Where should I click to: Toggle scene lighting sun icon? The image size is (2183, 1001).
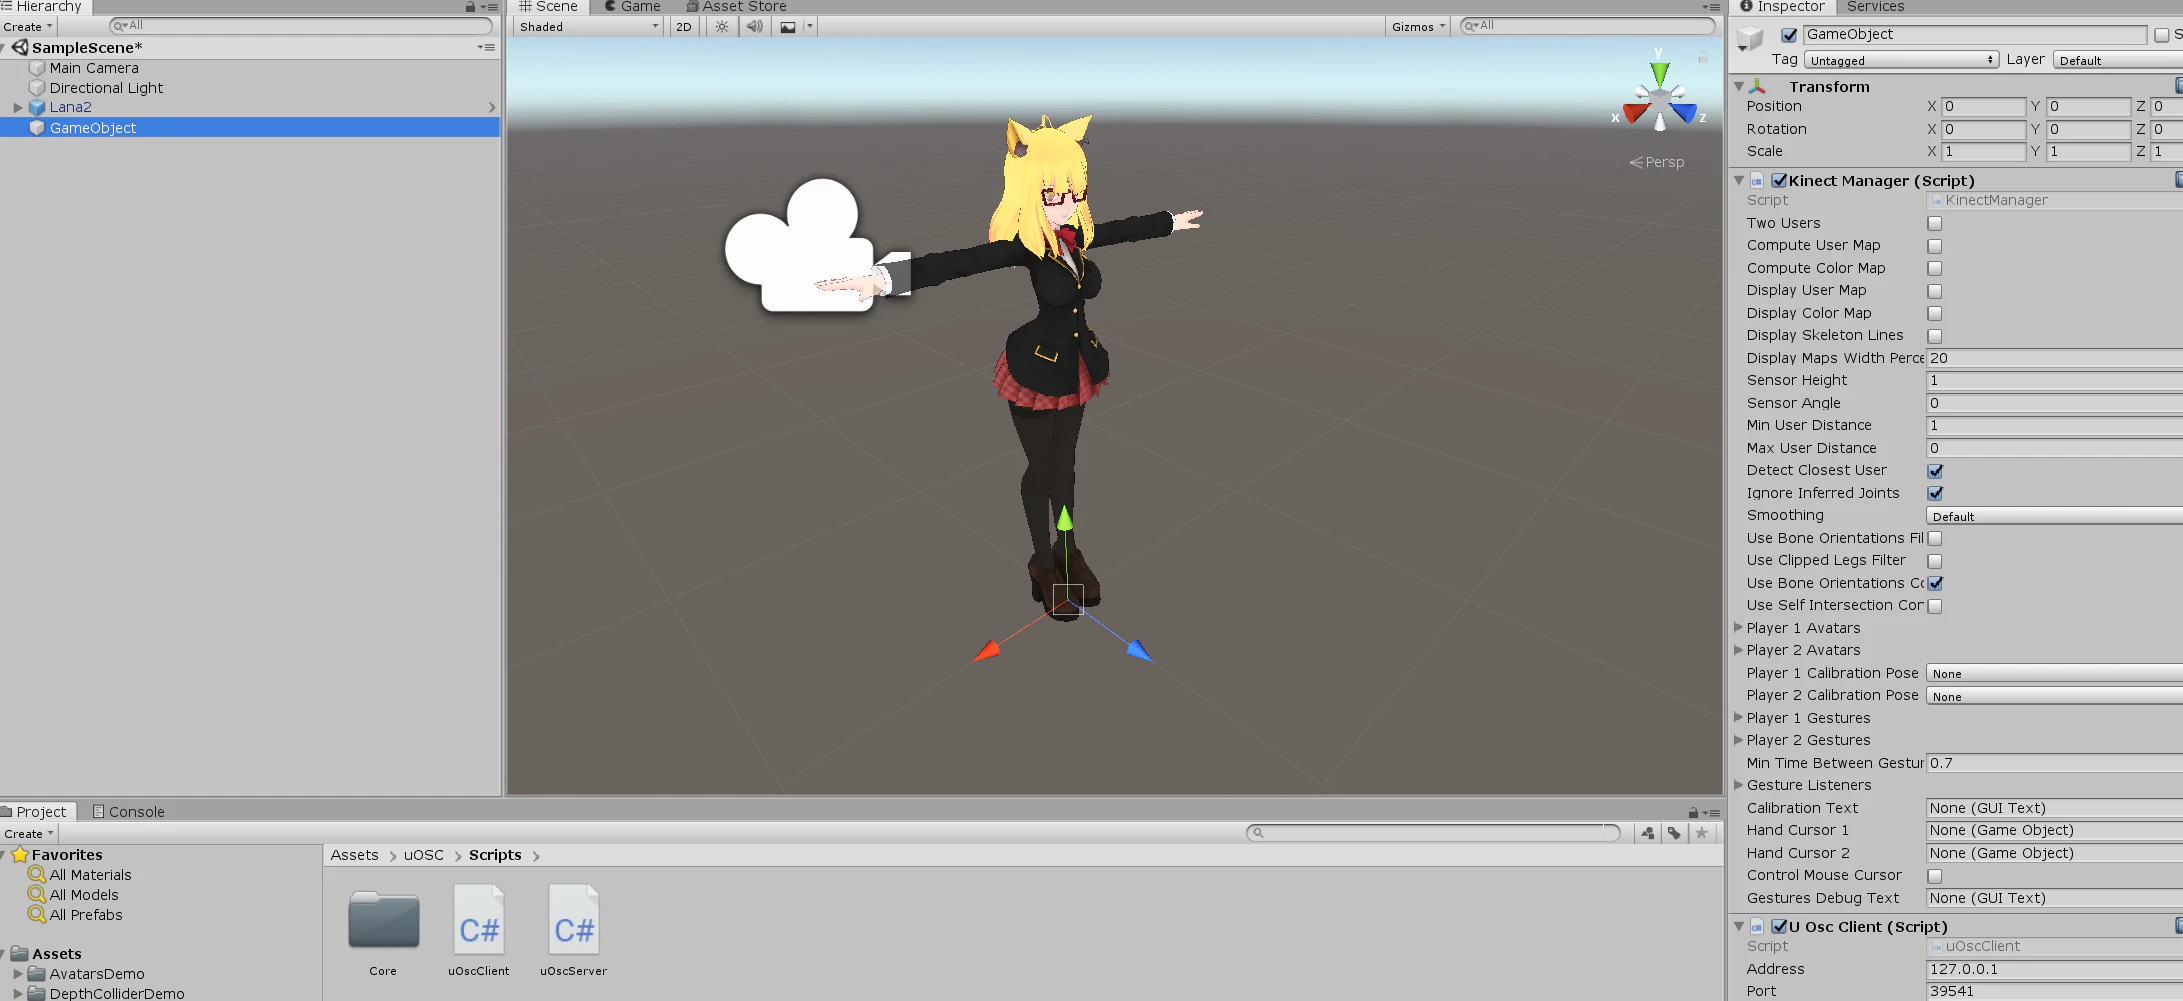pyautogui.click(x=722, y=27)
